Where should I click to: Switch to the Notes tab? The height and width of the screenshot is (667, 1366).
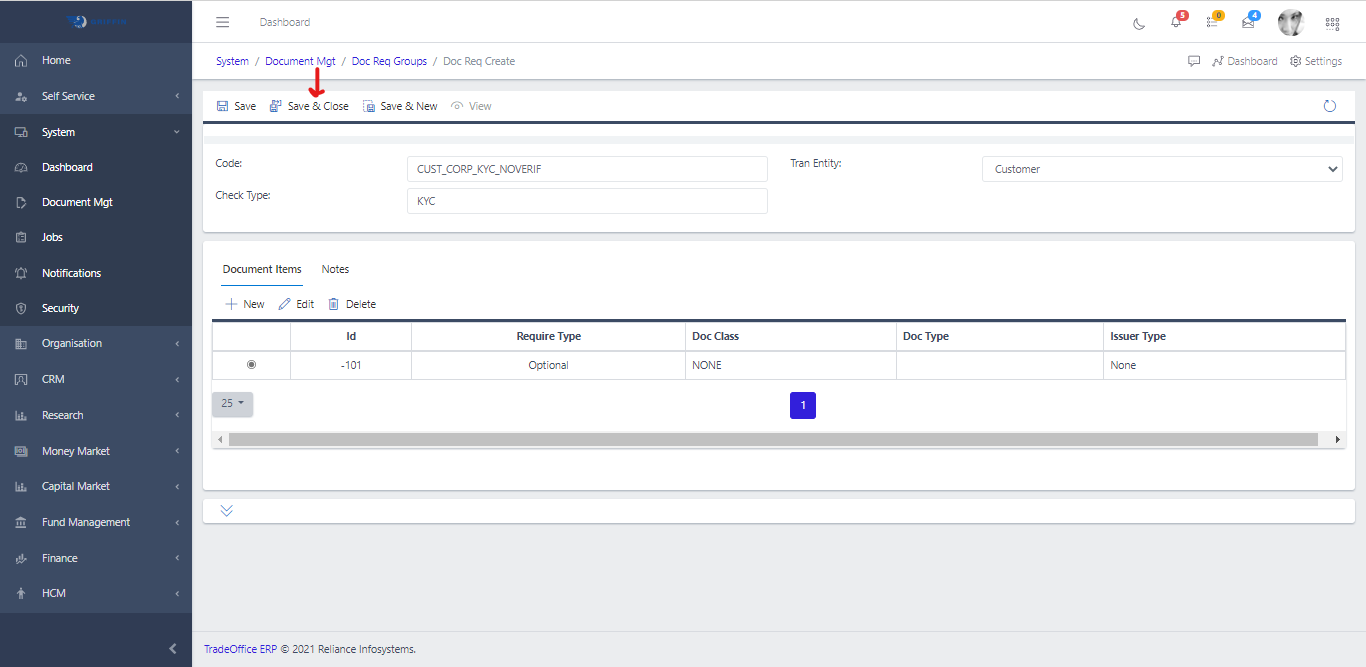coord(335,269)
